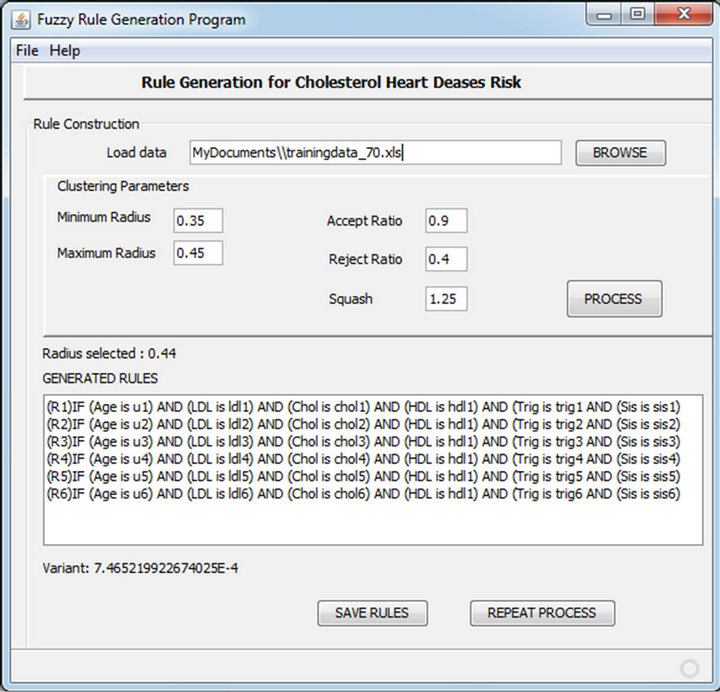Click the Maximum Radius label
The height and width of the screenshot is (692, 720).
[106, 253]
